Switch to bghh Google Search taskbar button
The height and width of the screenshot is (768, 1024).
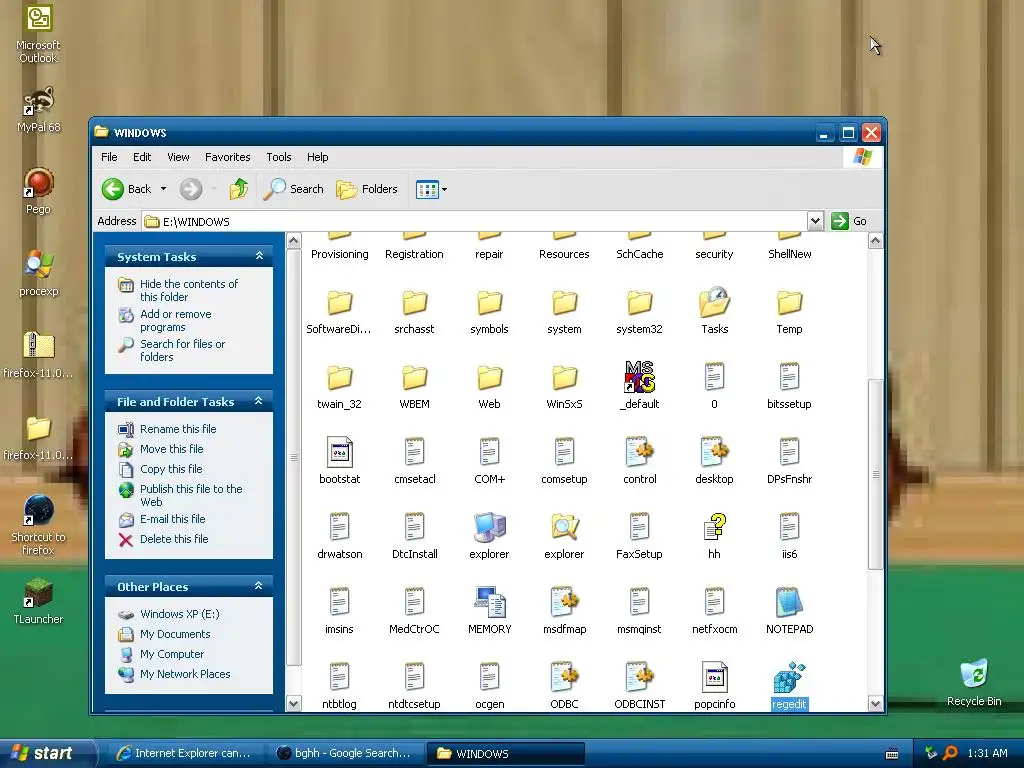pyautogui.click(x=345, y=753)
